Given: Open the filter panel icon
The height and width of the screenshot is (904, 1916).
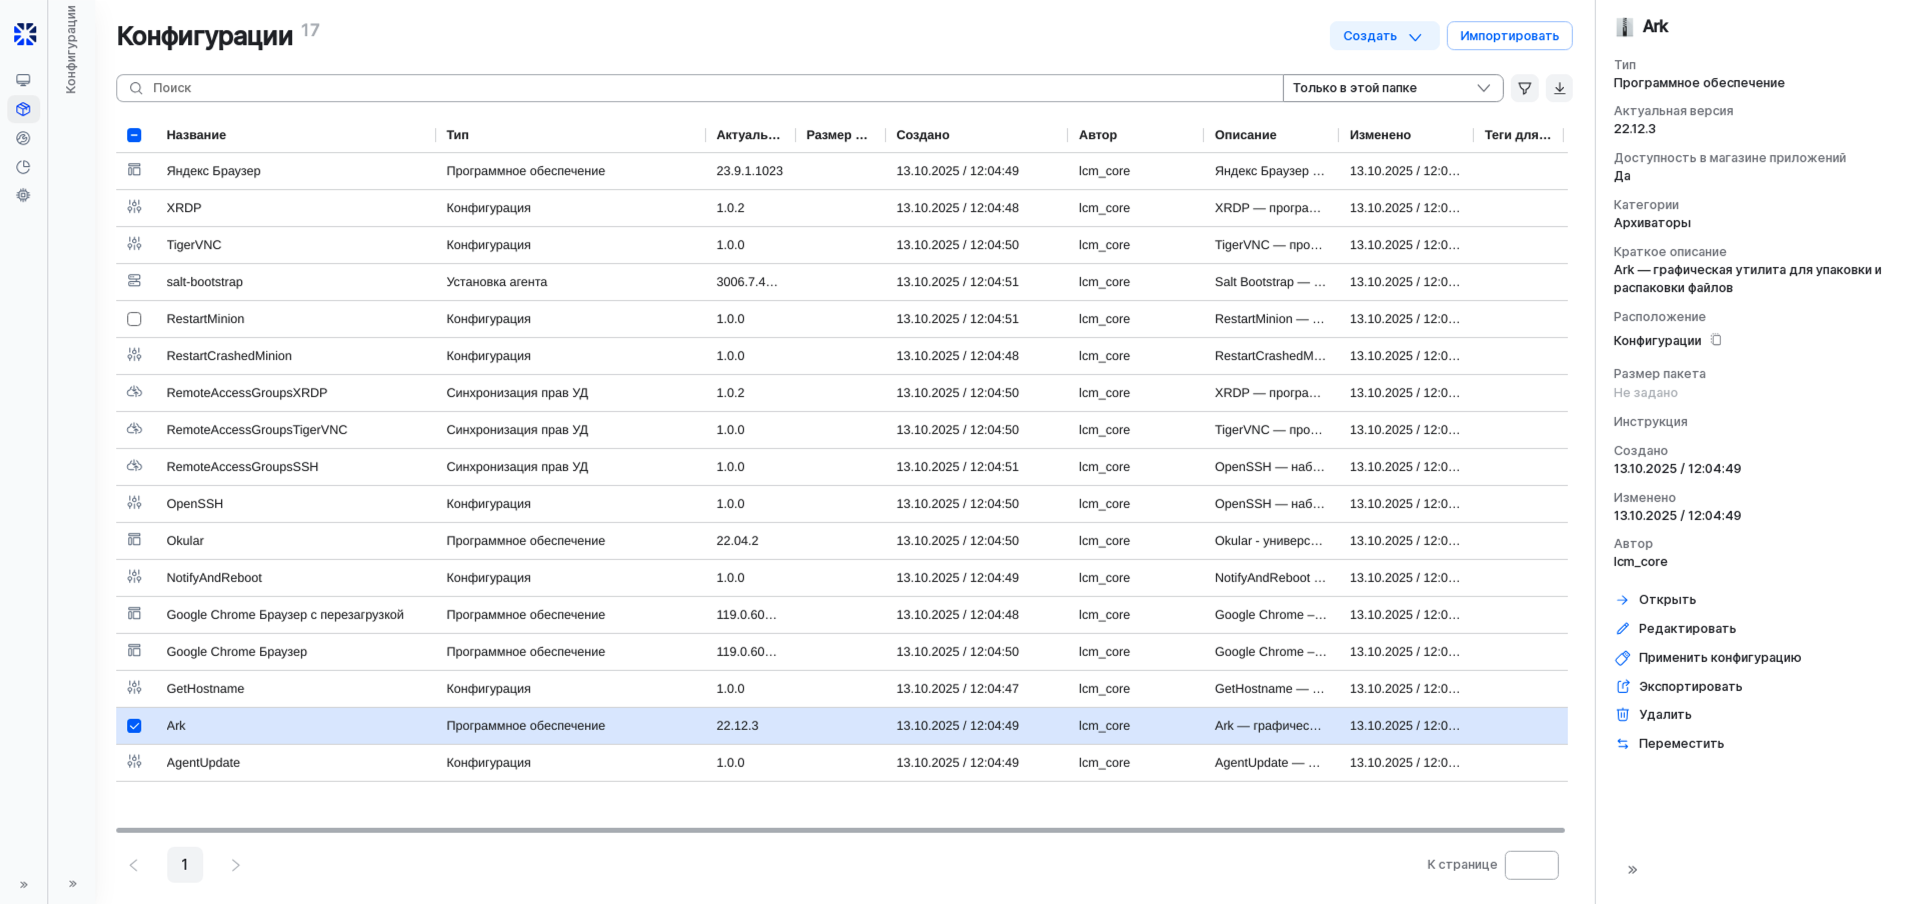Looking at the screenshot, I should [x=1524, y=88].
